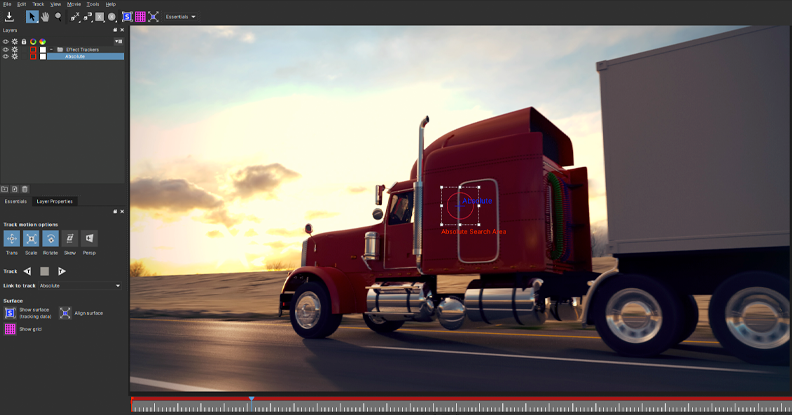
Task: Stop tracking with the square button
Action: [x=45, y=271]
